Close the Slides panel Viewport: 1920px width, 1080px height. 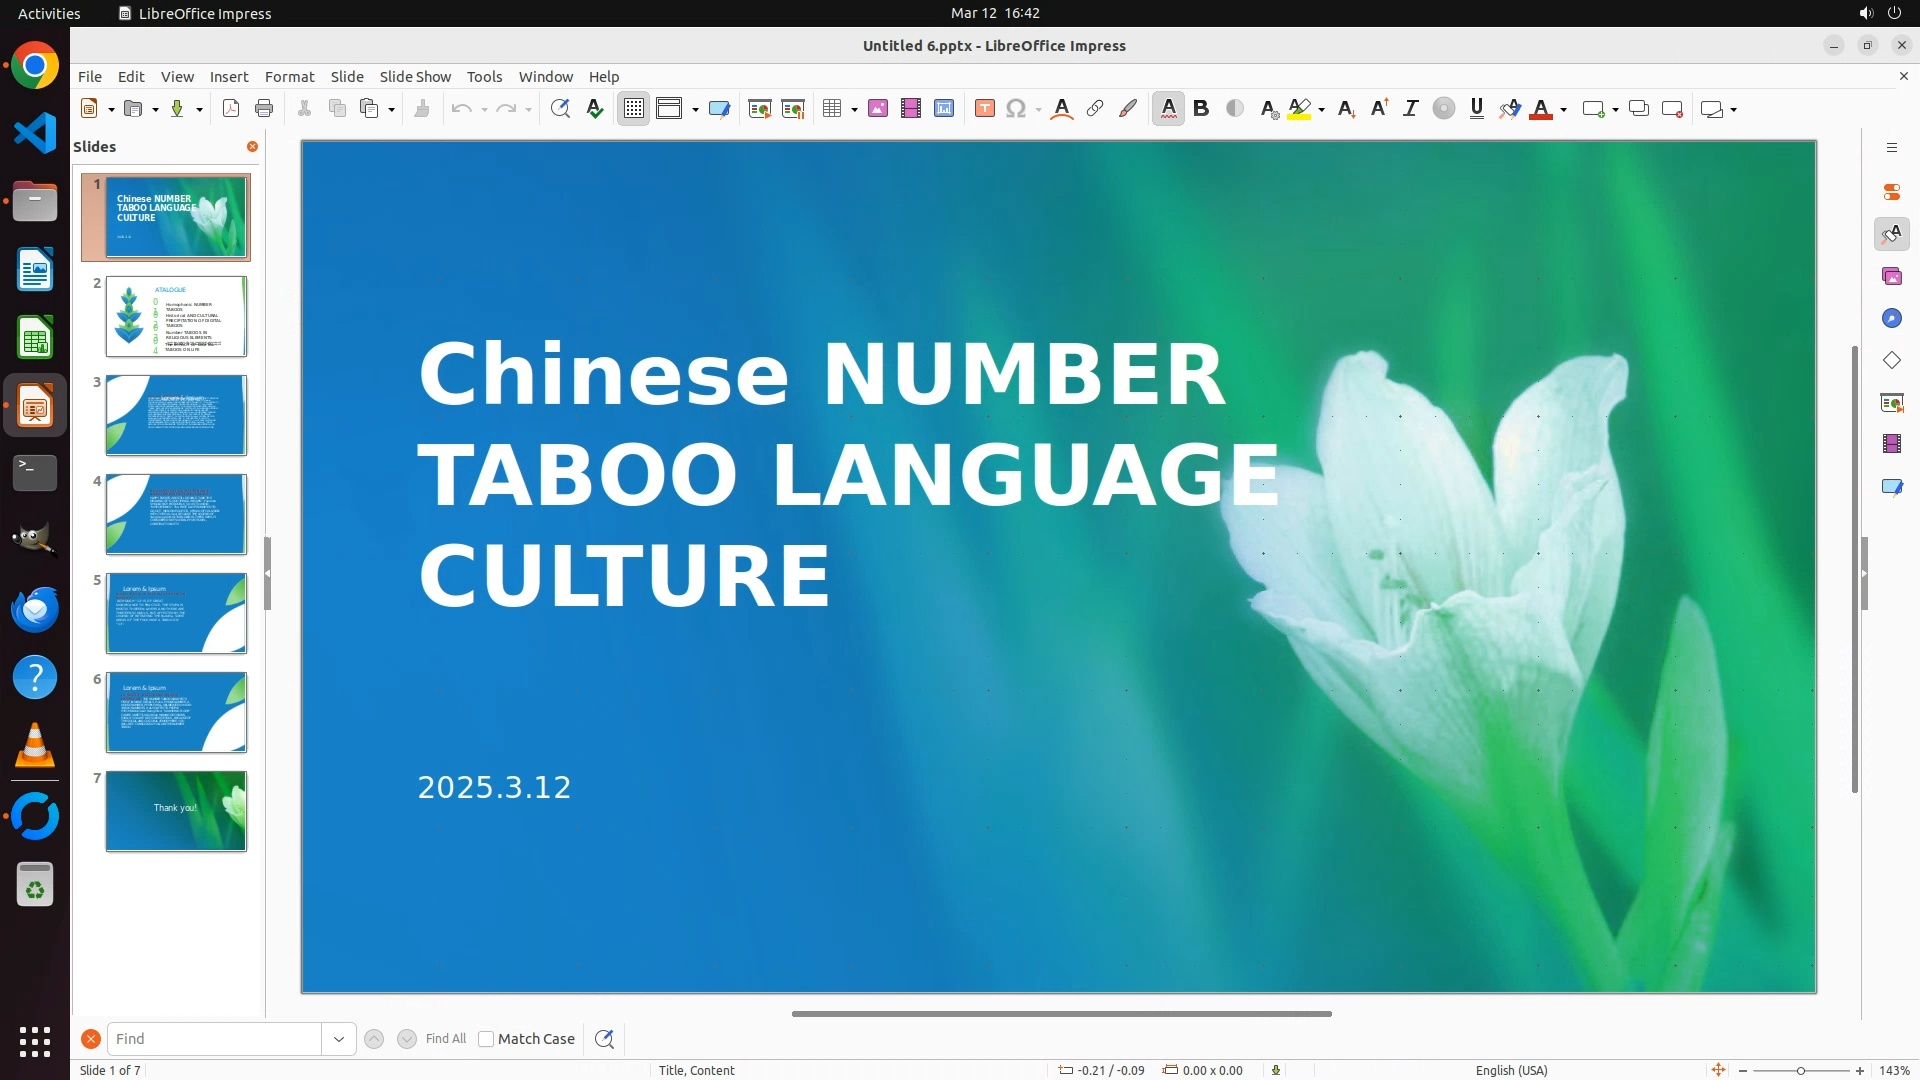point(252,147)
